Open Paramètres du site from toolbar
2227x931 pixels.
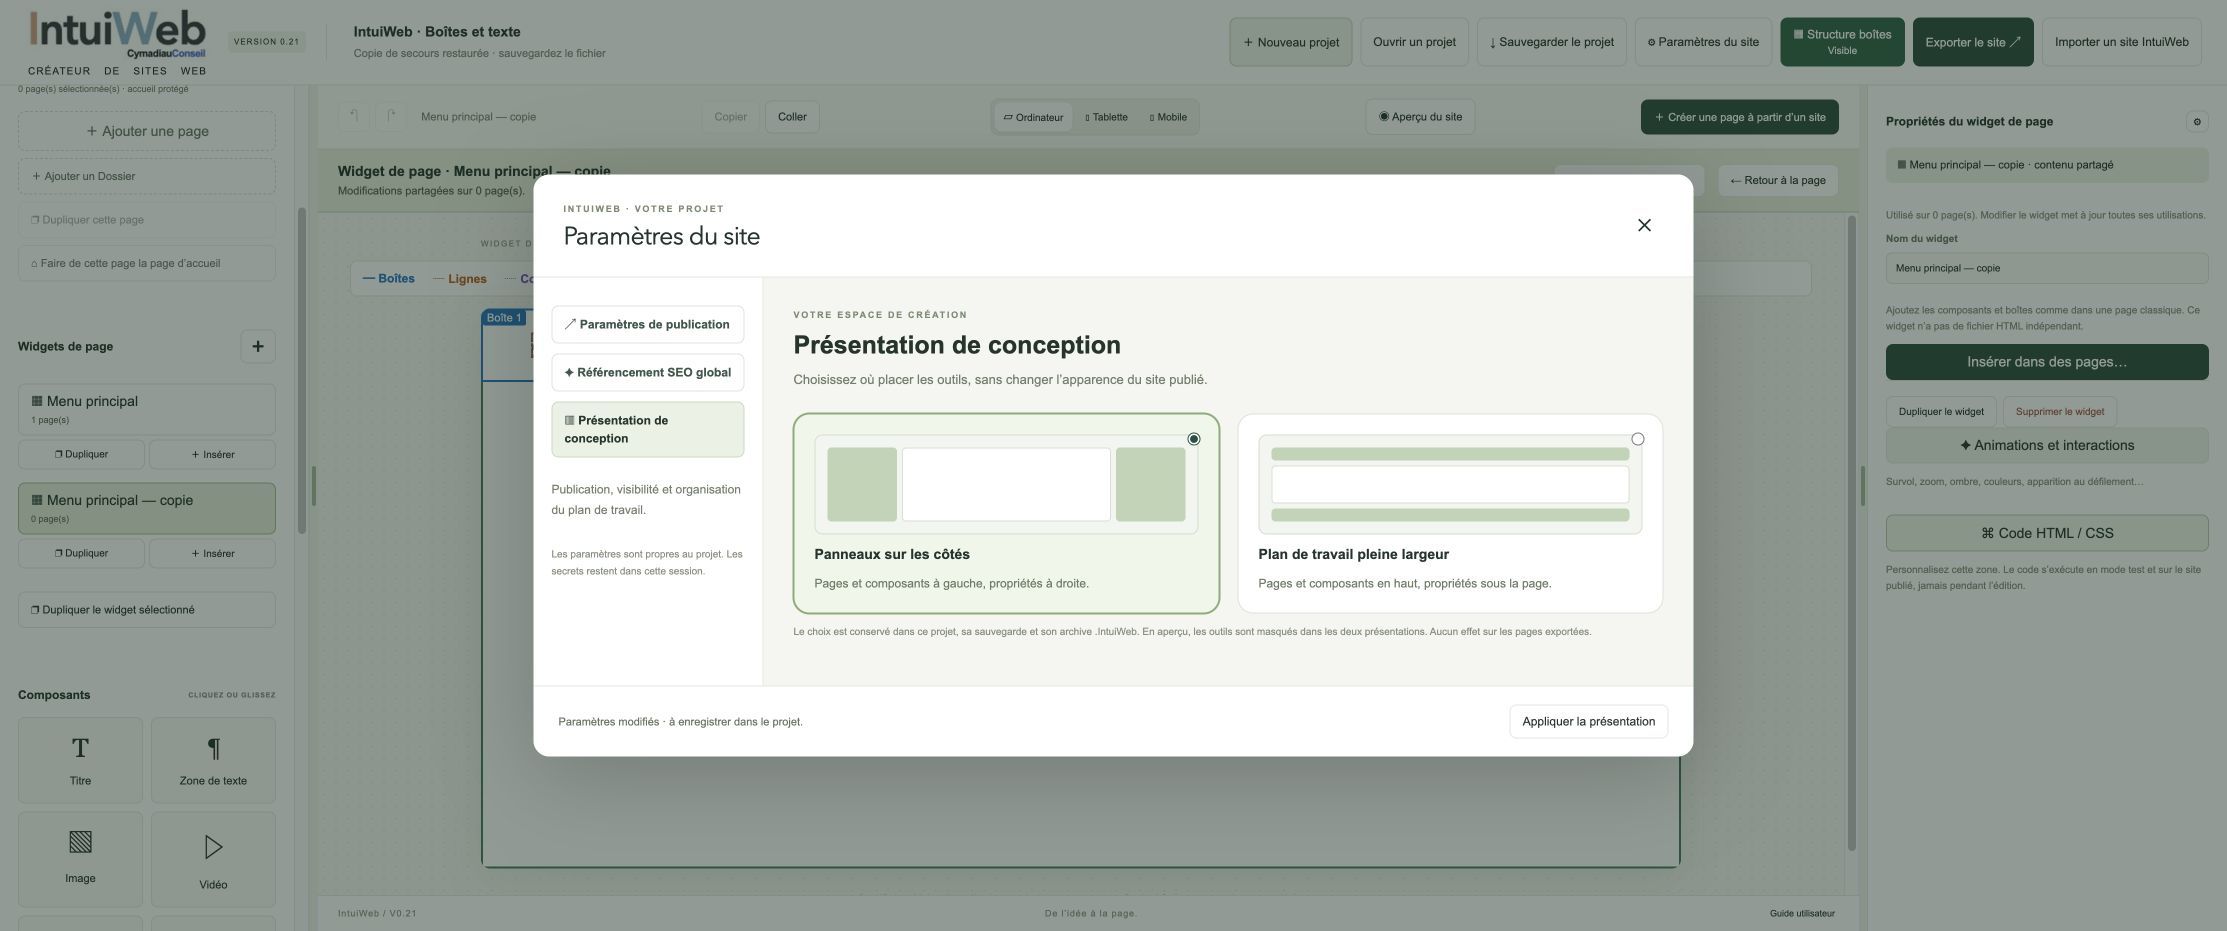[x=1703, y=42]
